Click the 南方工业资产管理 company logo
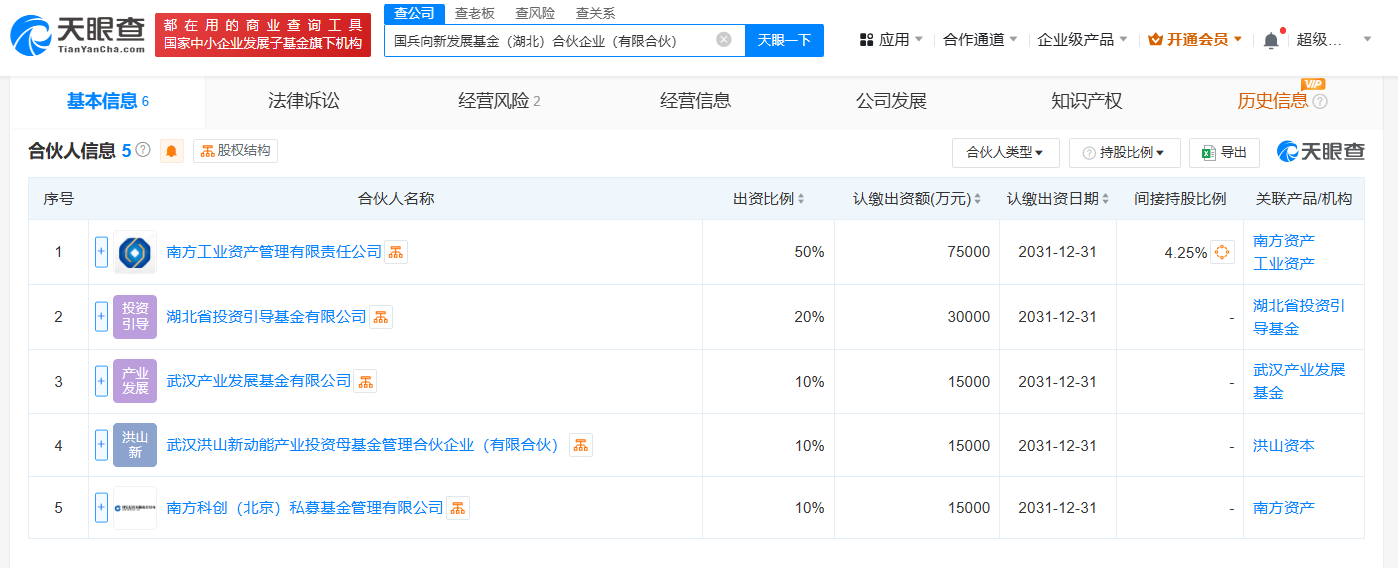The image size is (1398, 568). 135,252
